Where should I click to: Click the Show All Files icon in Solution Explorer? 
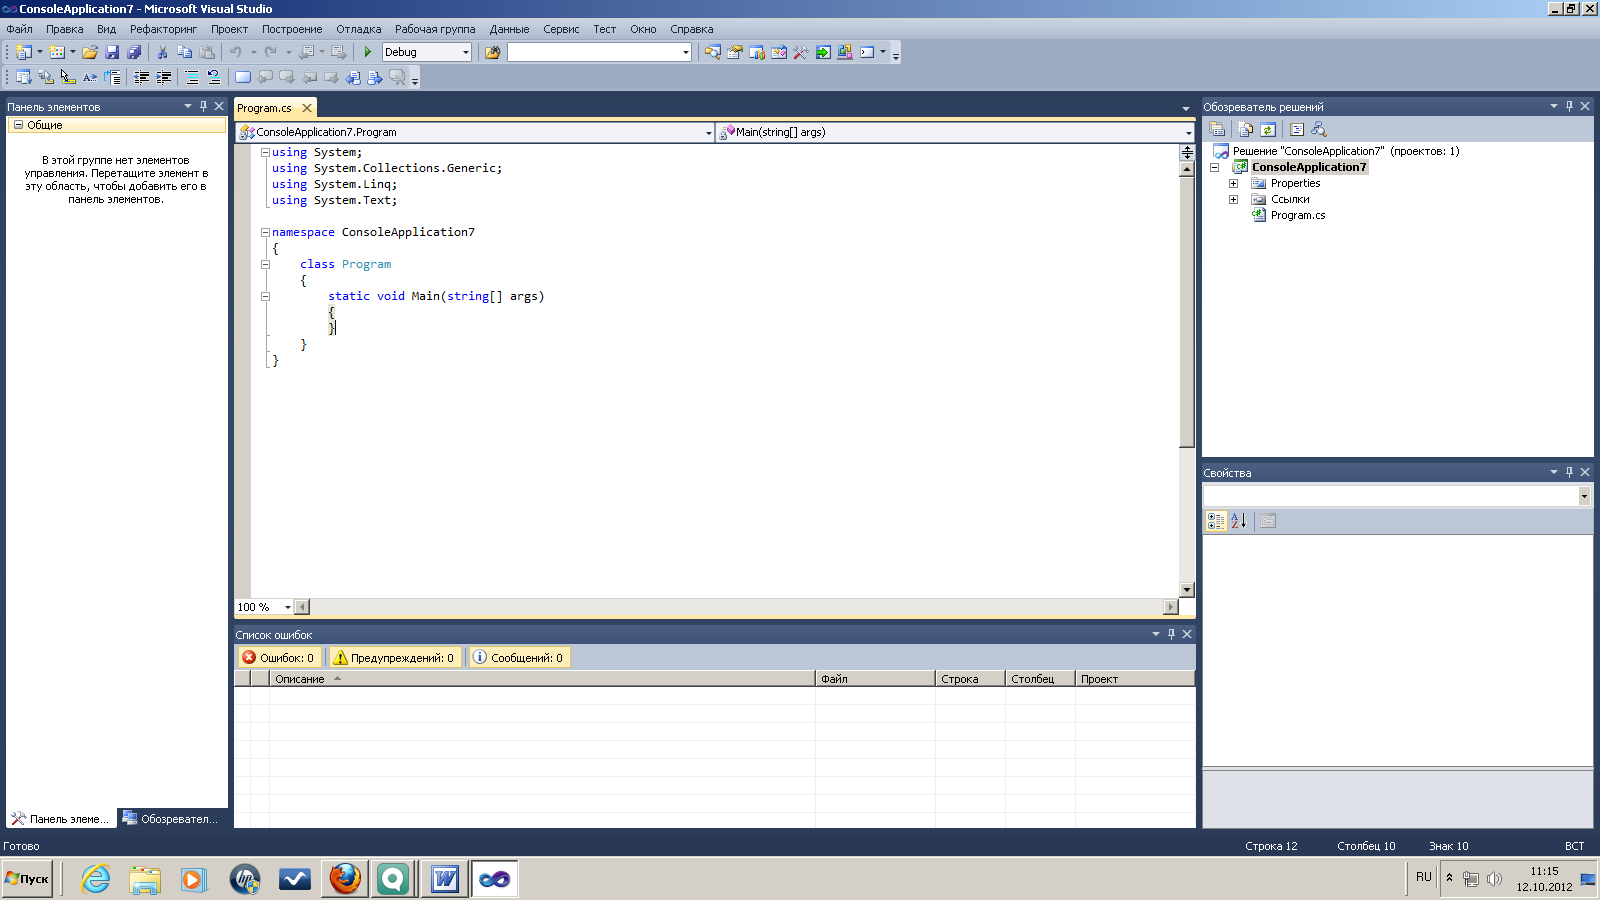(1245, 129)
